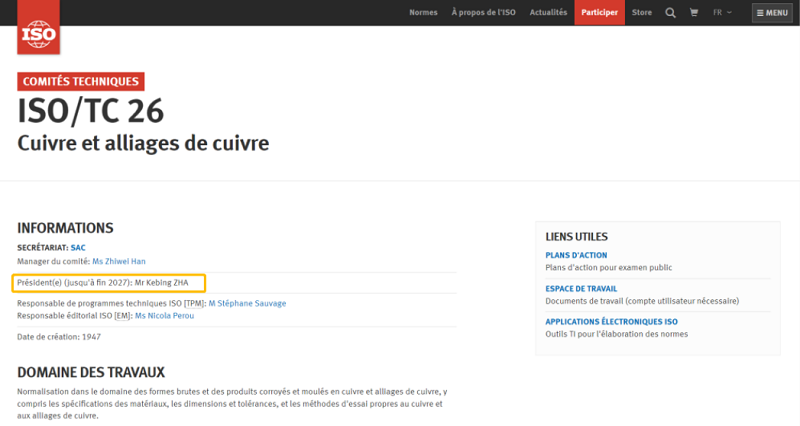Click M Stéphane Sauvage link
This screenshot has height=426, width=800.
[x=247, y=304]
